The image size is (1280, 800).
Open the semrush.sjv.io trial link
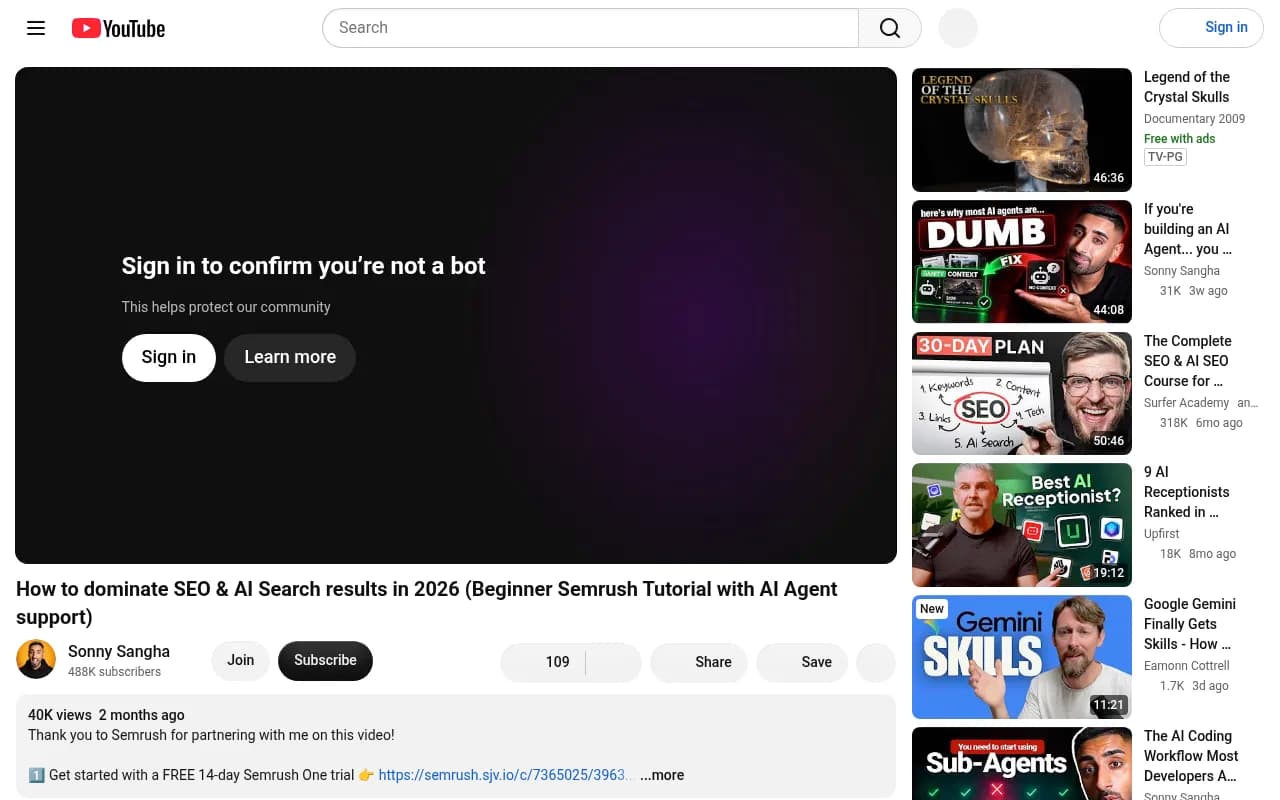coord(505,775)
